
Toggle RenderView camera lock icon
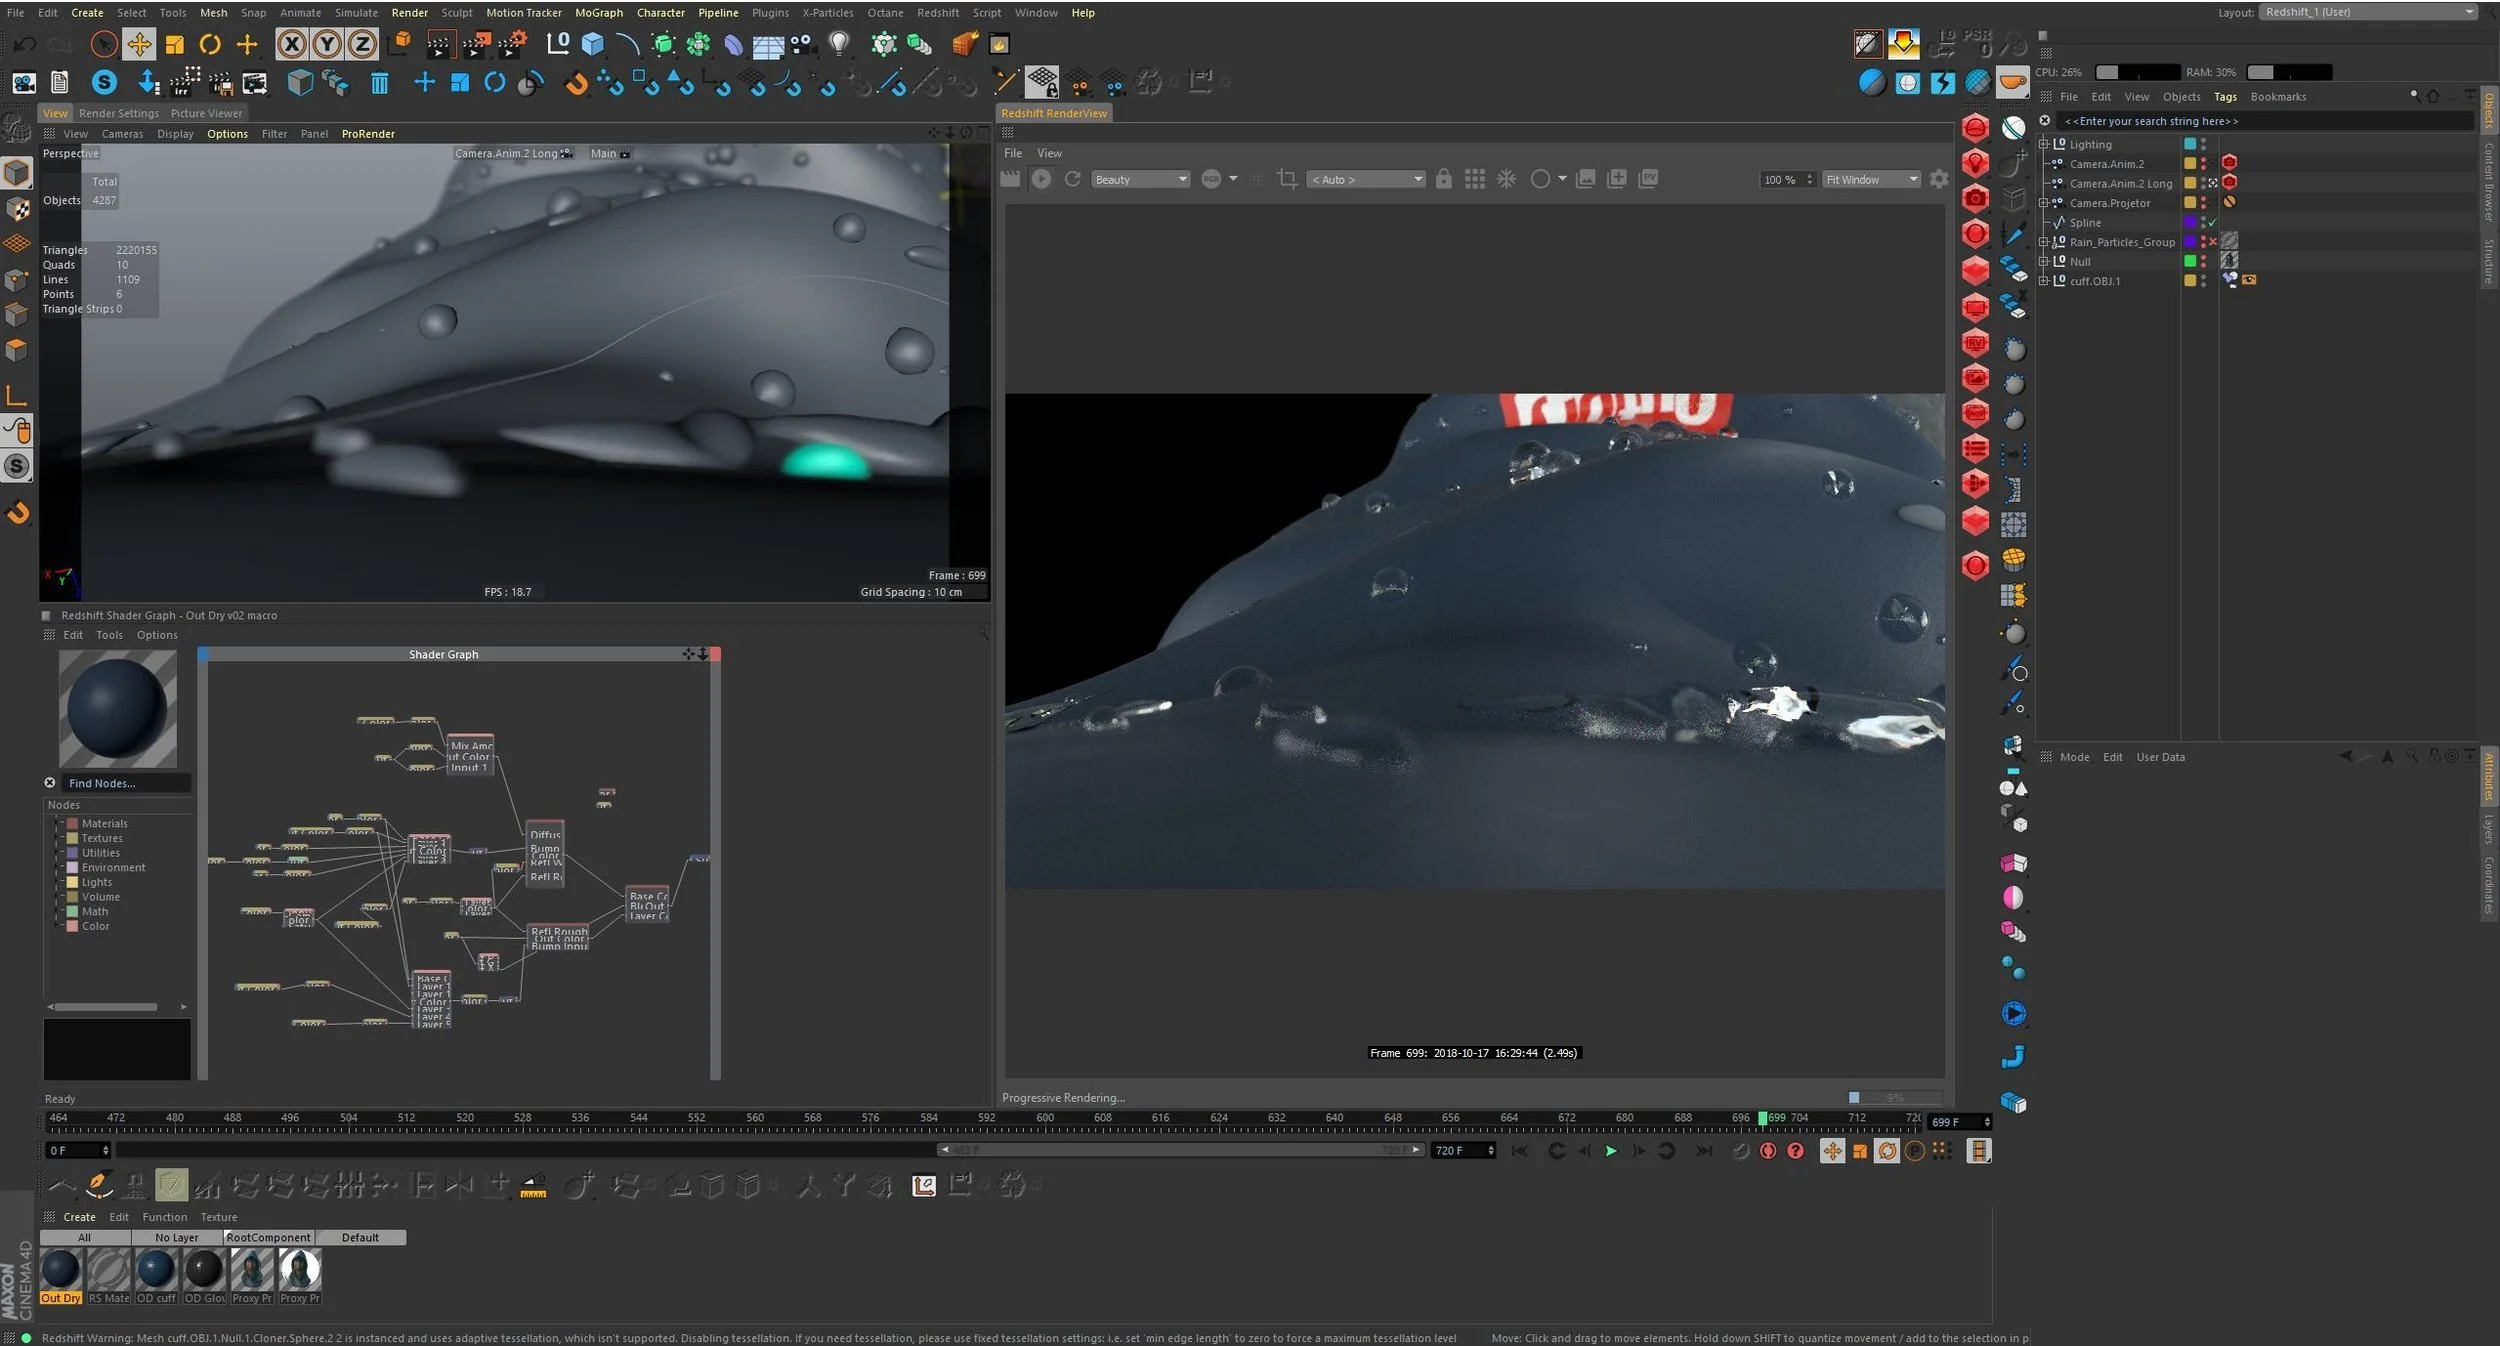click(1443, 179)
